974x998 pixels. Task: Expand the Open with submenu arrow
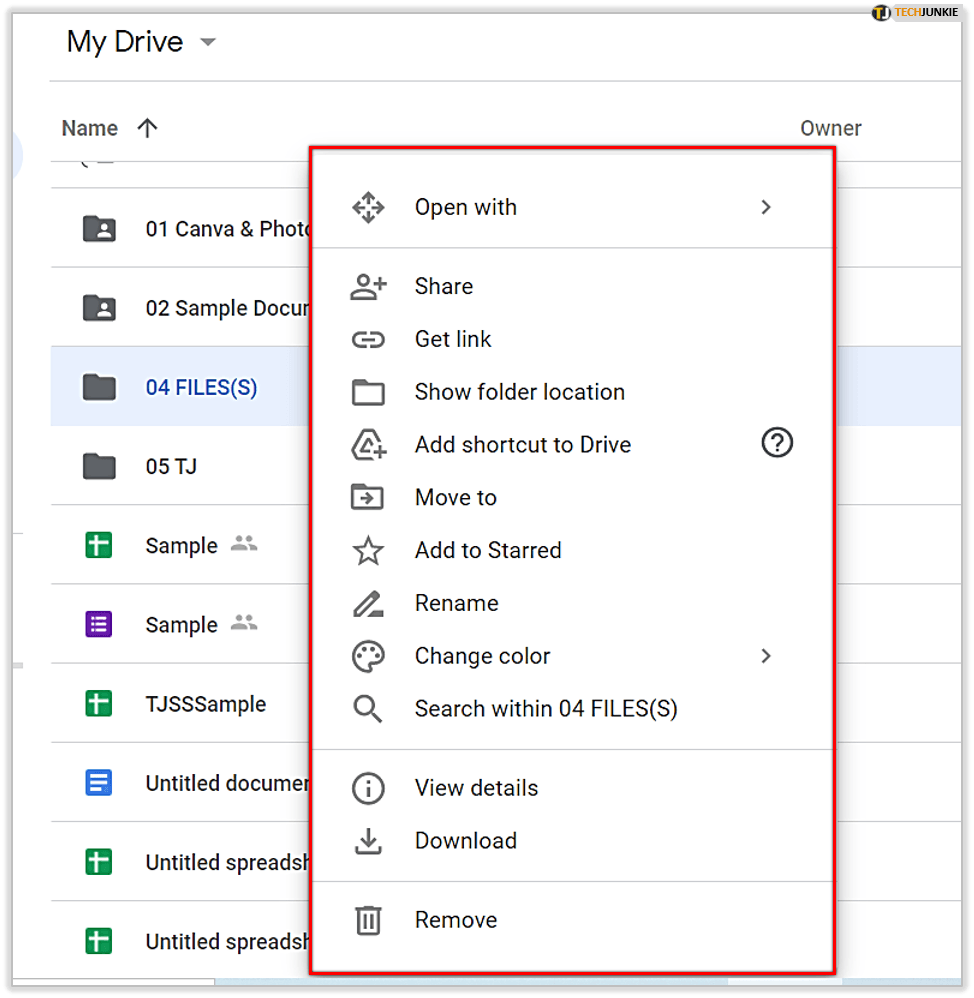click(766, 207)
